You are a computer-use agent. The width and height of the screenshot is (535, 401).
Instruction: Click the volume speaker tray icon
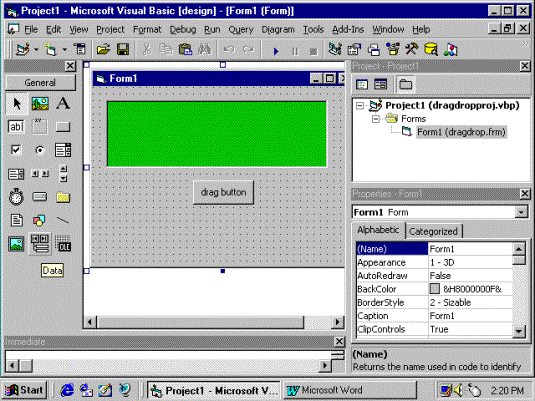point(459,390)
